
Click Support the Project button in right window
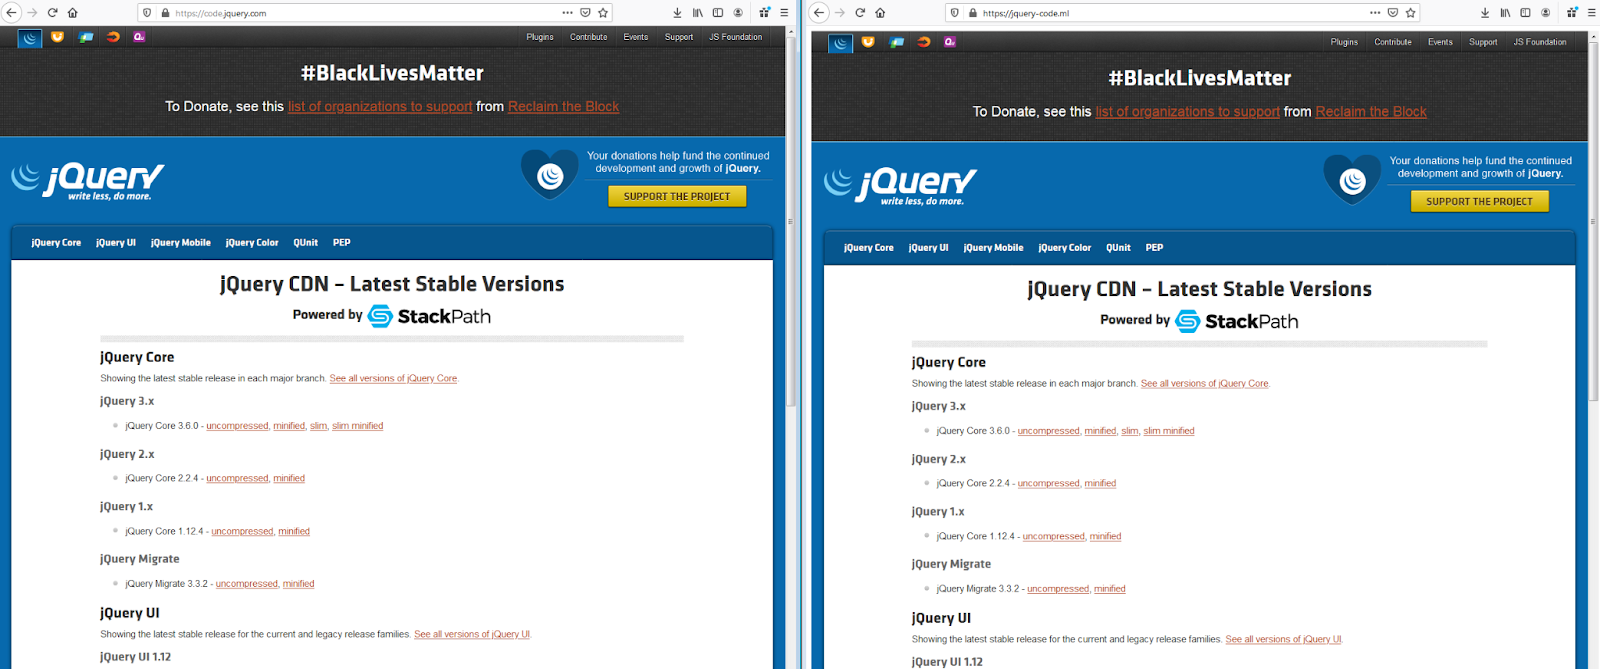click(x=1479, y=201)
